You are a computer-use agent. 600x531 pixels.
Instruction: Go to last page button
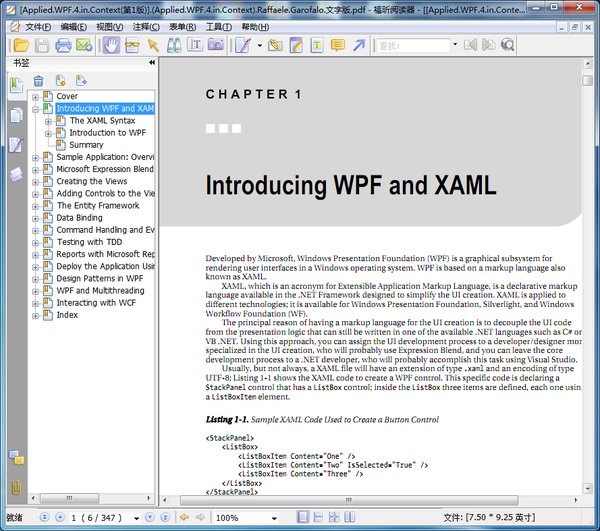(165, 517)
